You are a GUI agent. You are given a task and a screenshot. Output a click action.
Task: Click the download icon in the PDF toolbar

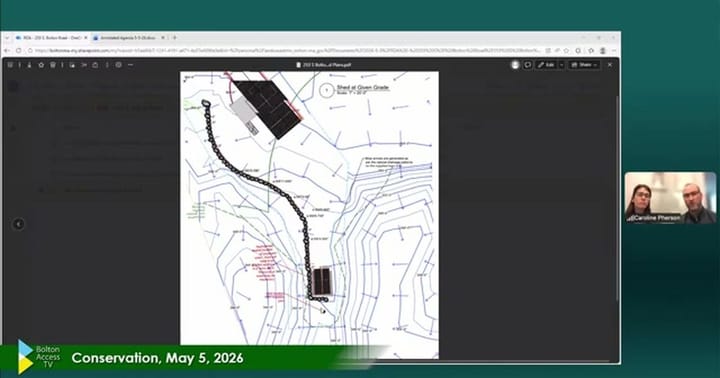(x=29, y=65)
